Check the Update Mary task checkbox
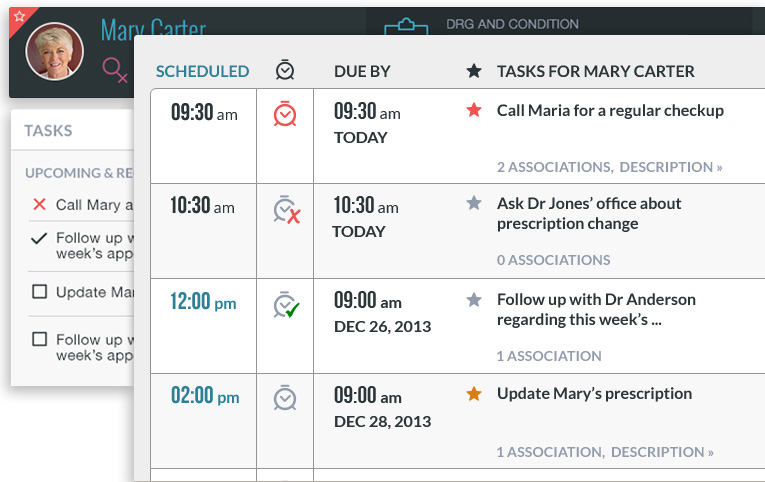 click(x=40, y=292)
